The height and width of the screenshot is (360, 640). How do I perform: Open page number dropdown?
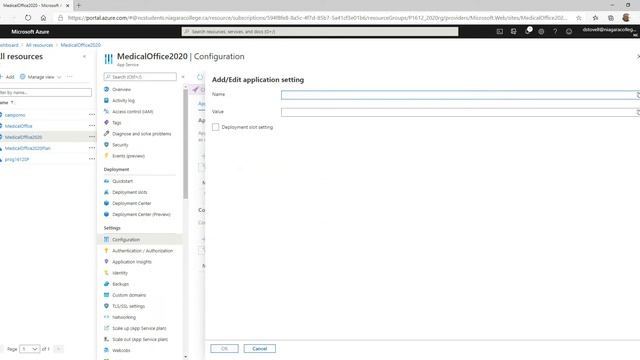tap(29, 349)
